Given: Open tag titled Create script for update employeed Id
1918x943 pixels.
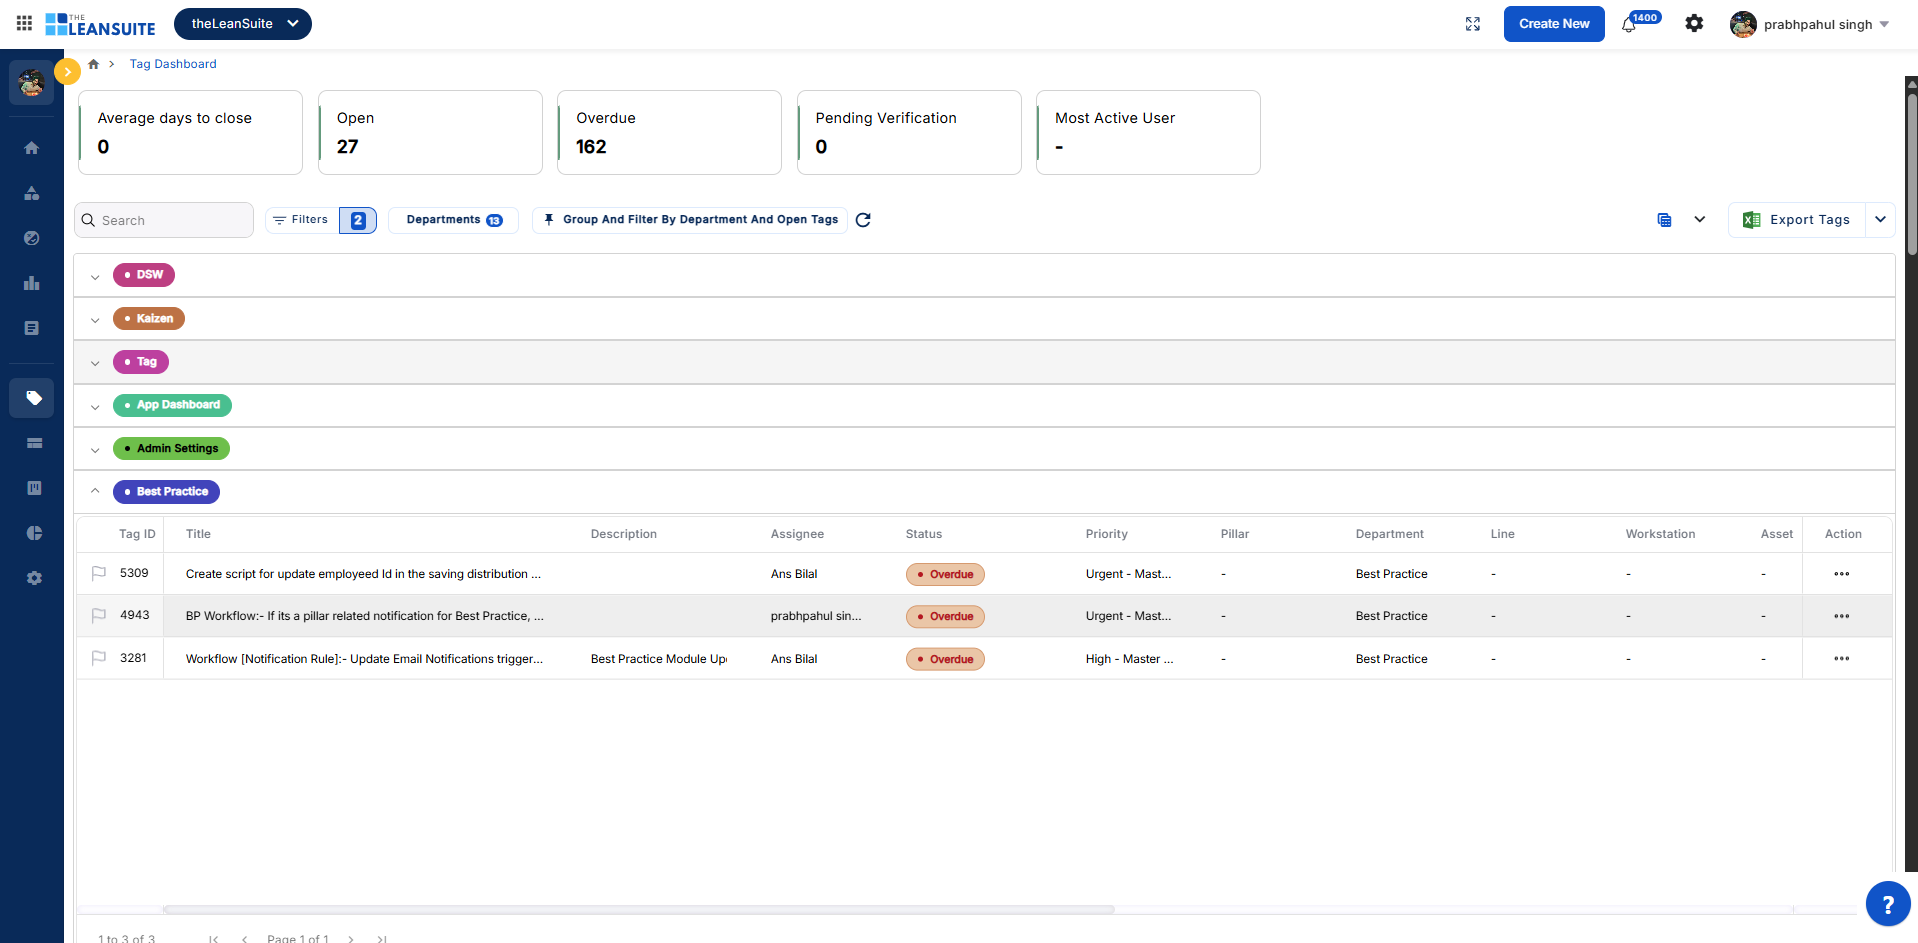Looking at the screenshot, I should 363,574.
